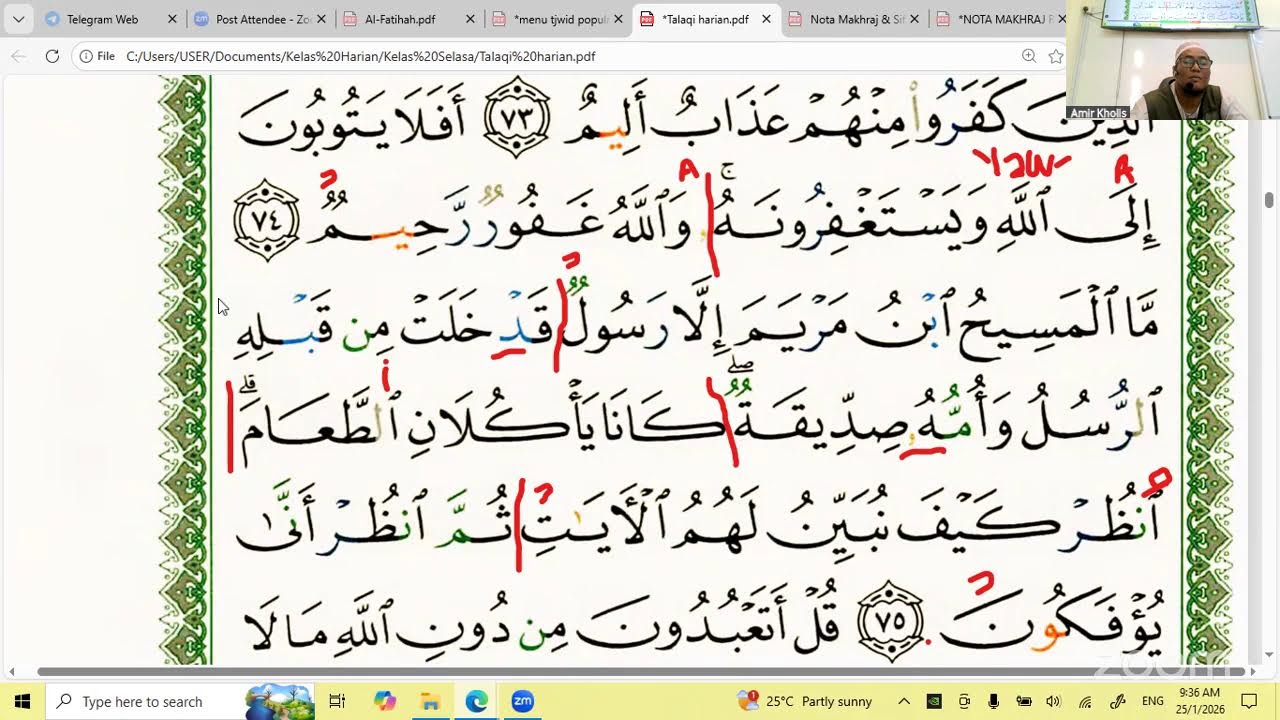Screen dimensions: 1280x720
Task: Open battery status in system tray
Action: click(x=1023, y=701)
